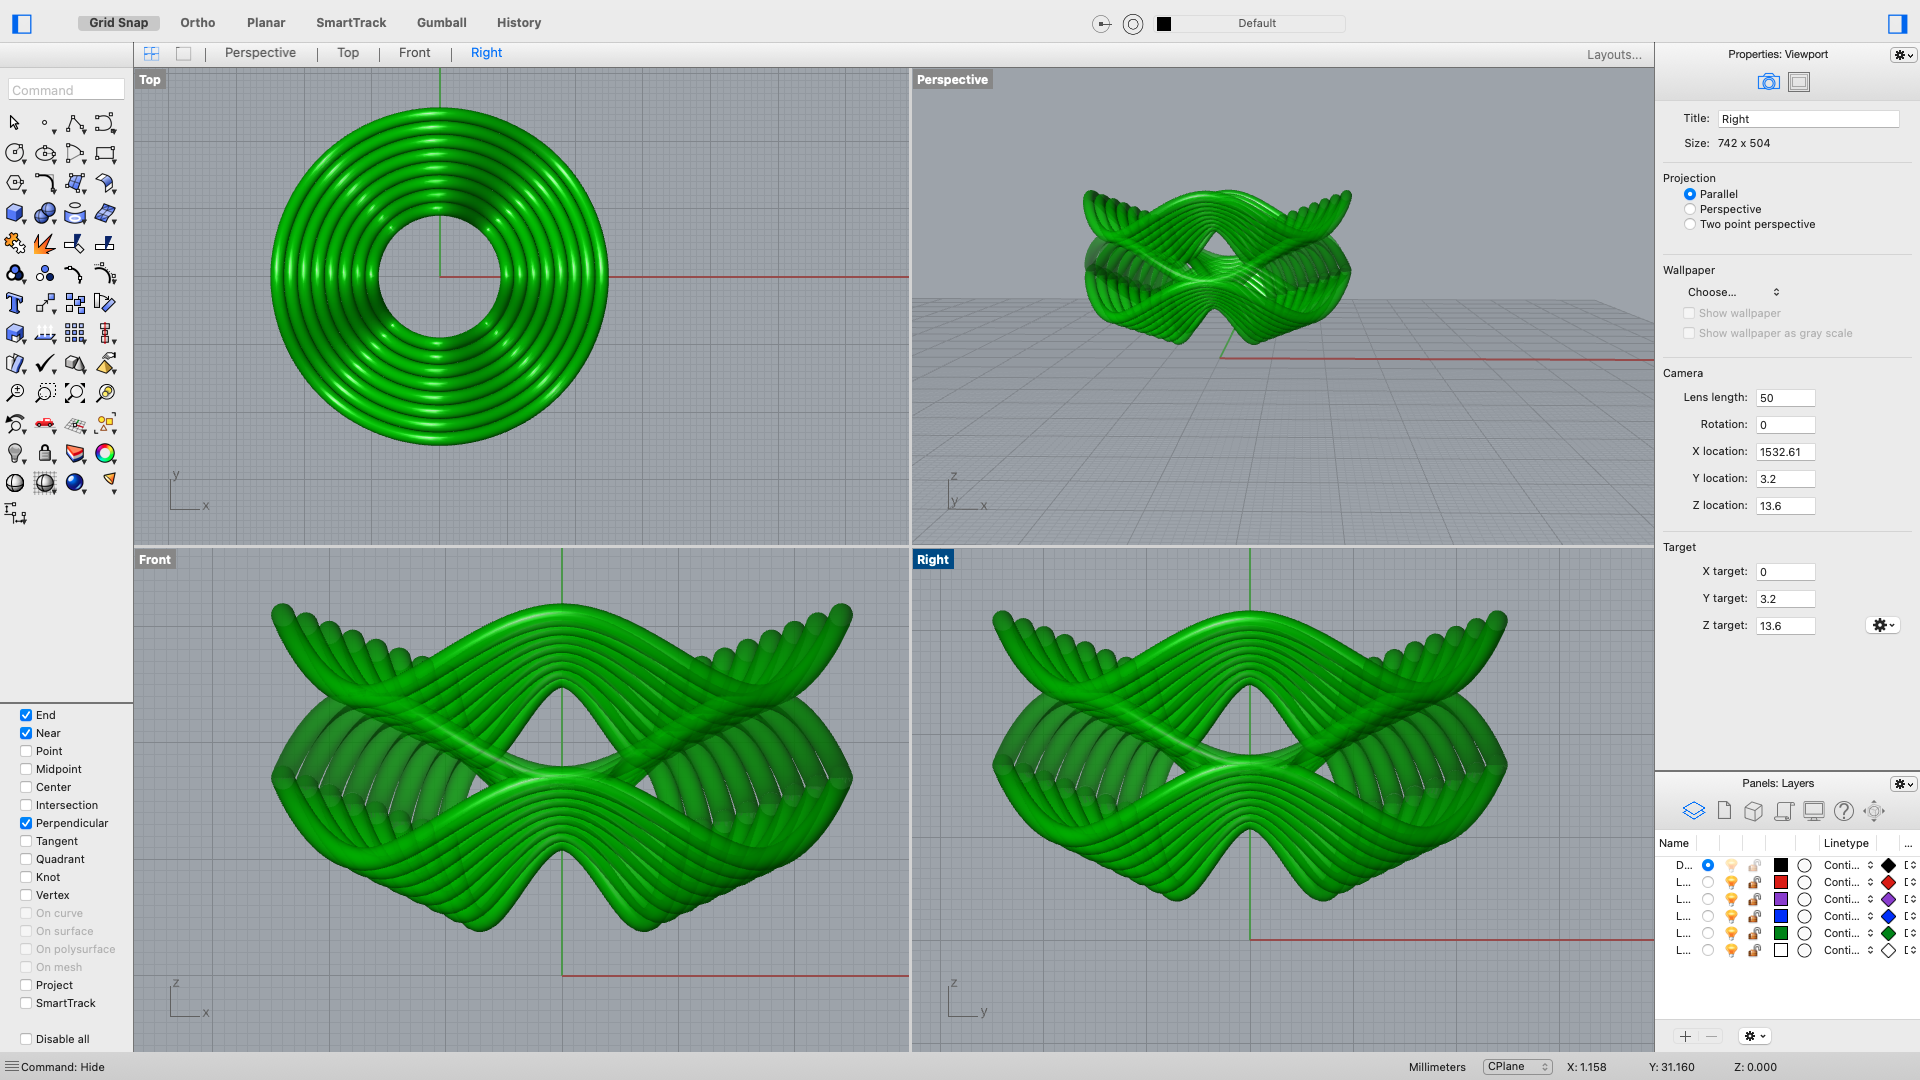The width and height of the screenshot is (1920, 1080).
Task: Select the Box solid tool
Action: [15, 213]
